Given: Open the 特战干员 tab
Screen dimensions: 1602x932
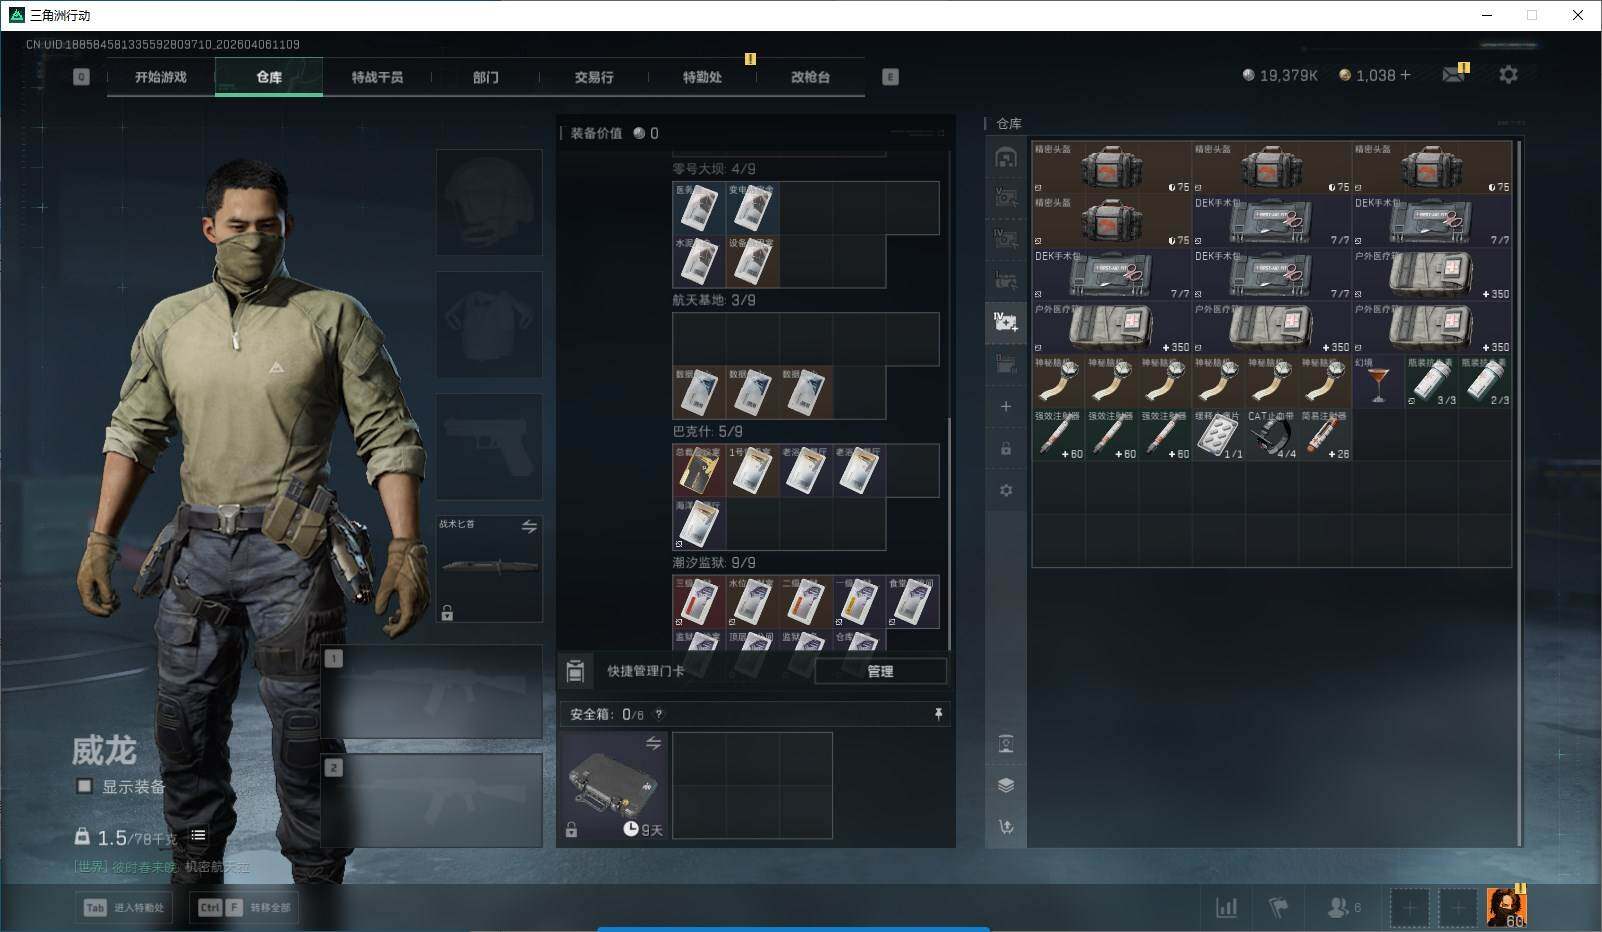Looking at the screenshot, I should pyautogui.click(x=377, y=77).
